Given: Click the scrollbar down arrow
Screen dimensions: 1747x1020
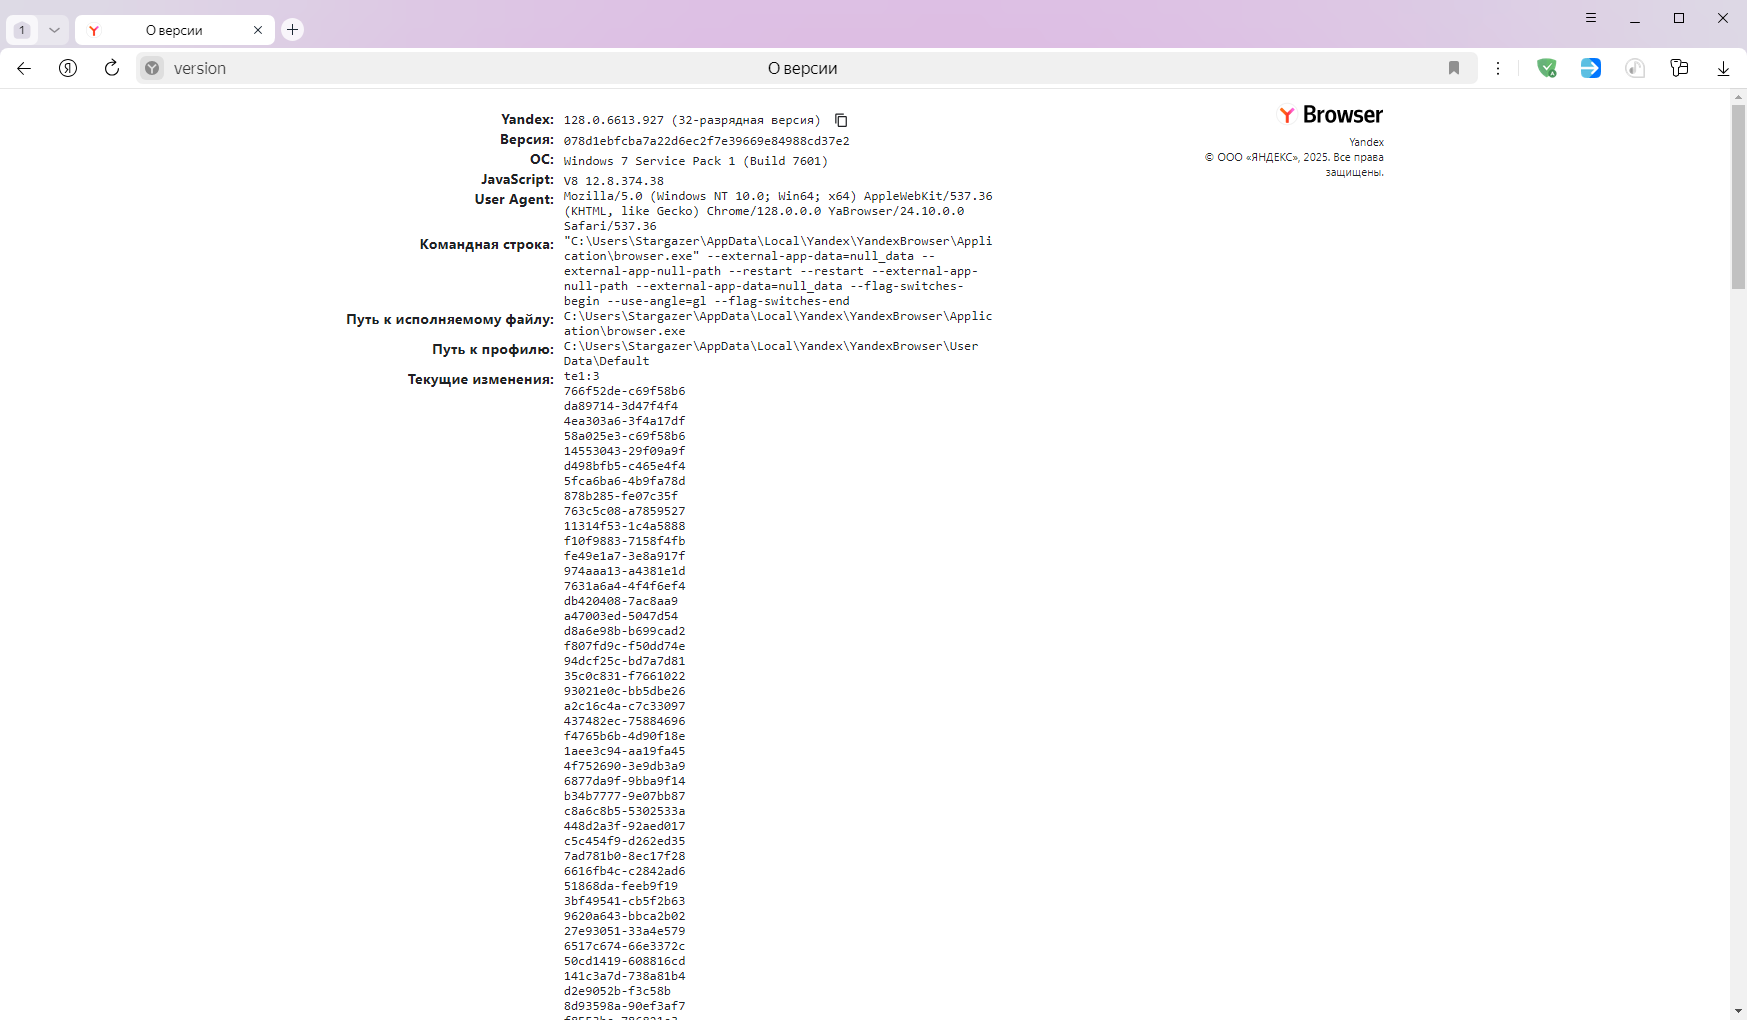Looking at the screenshot, I should (1738, 1011).
